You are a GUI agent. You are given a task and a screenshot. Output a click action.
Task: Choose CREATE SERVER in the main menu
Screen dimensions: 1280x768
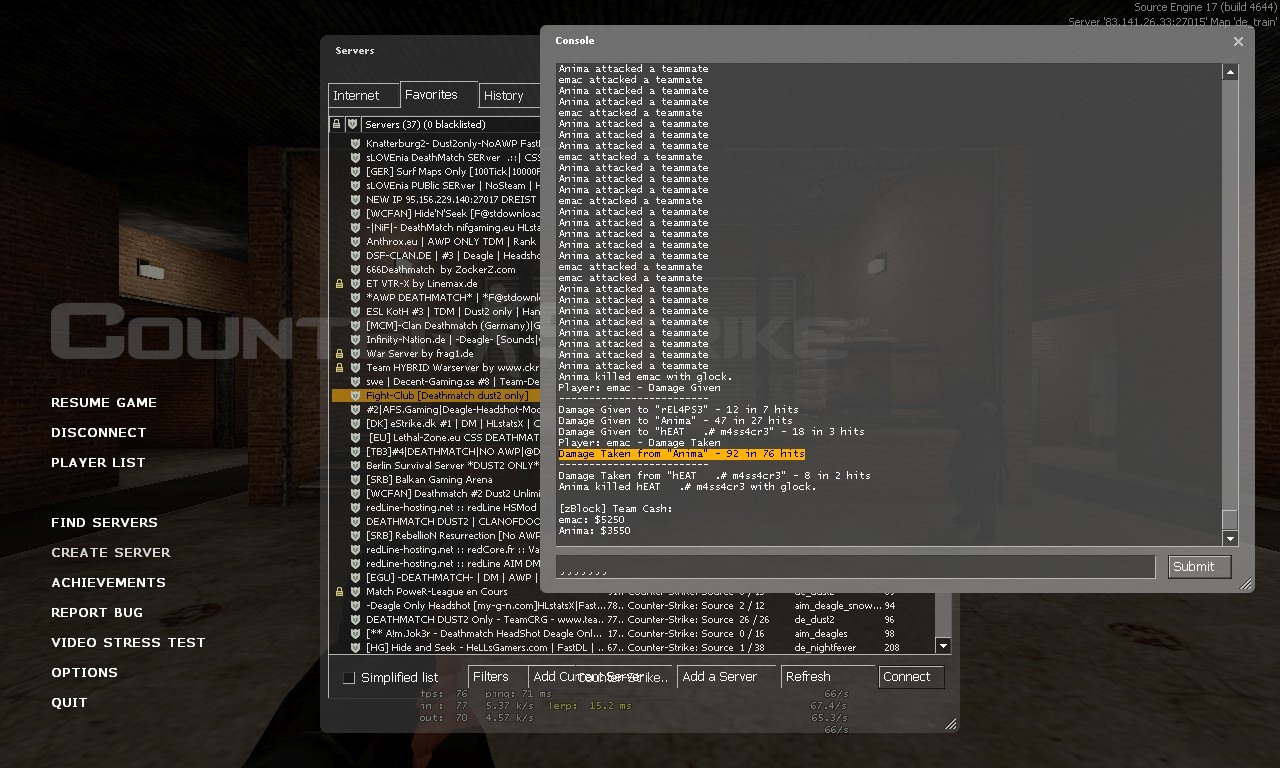[x=111, y=553]
